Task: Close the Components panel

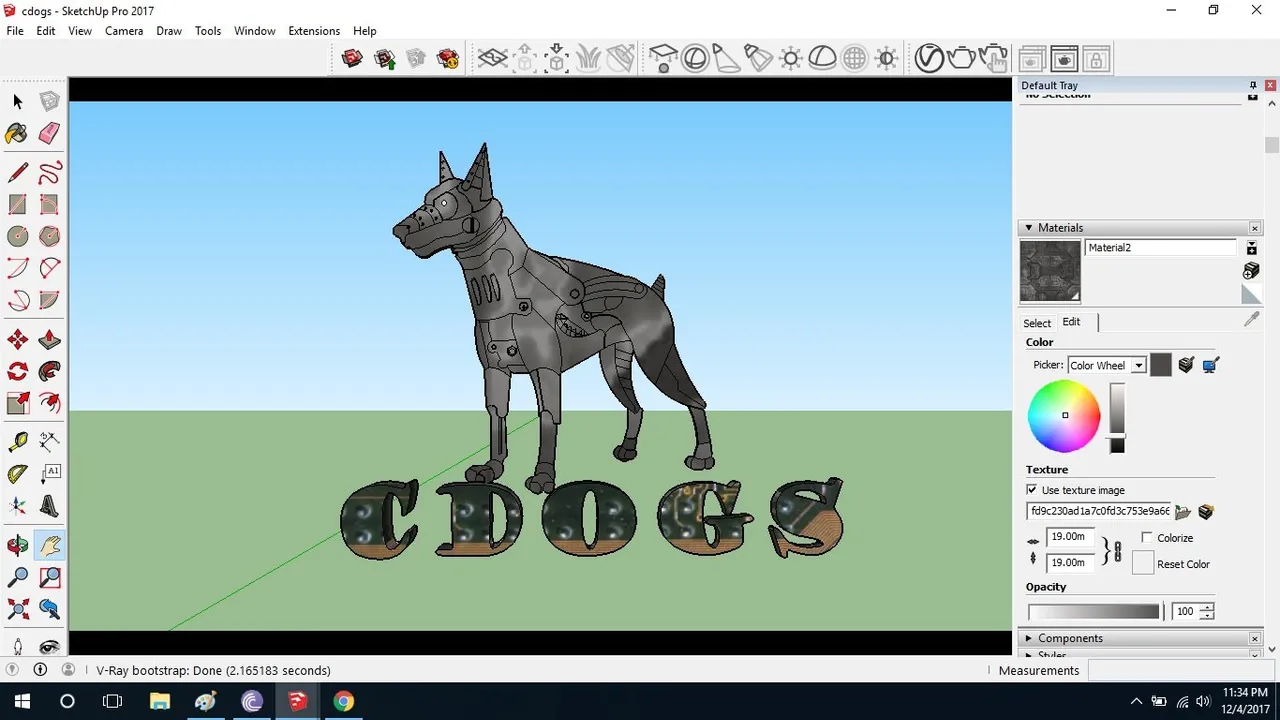Action: pyautogui.click(x=1255, y=638)
